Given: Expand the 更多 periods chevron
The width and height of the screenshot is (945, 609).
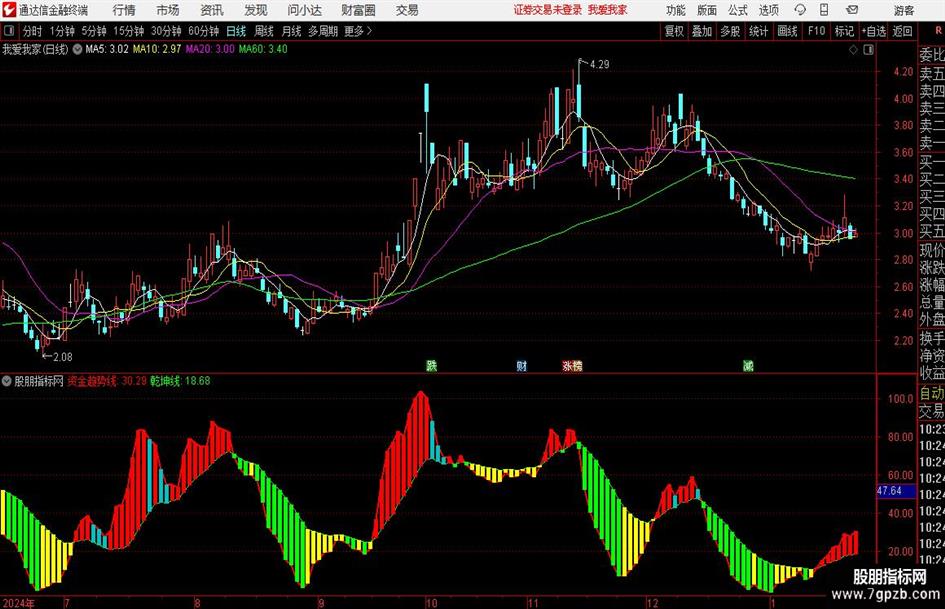Looking at the screenshot, I should (369, 31).
